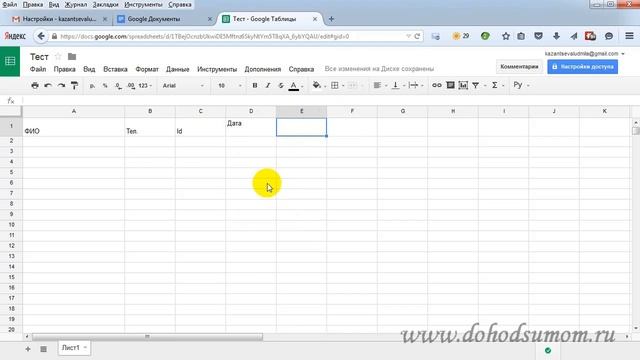Click the Insert comment icon

click(450, 85)
